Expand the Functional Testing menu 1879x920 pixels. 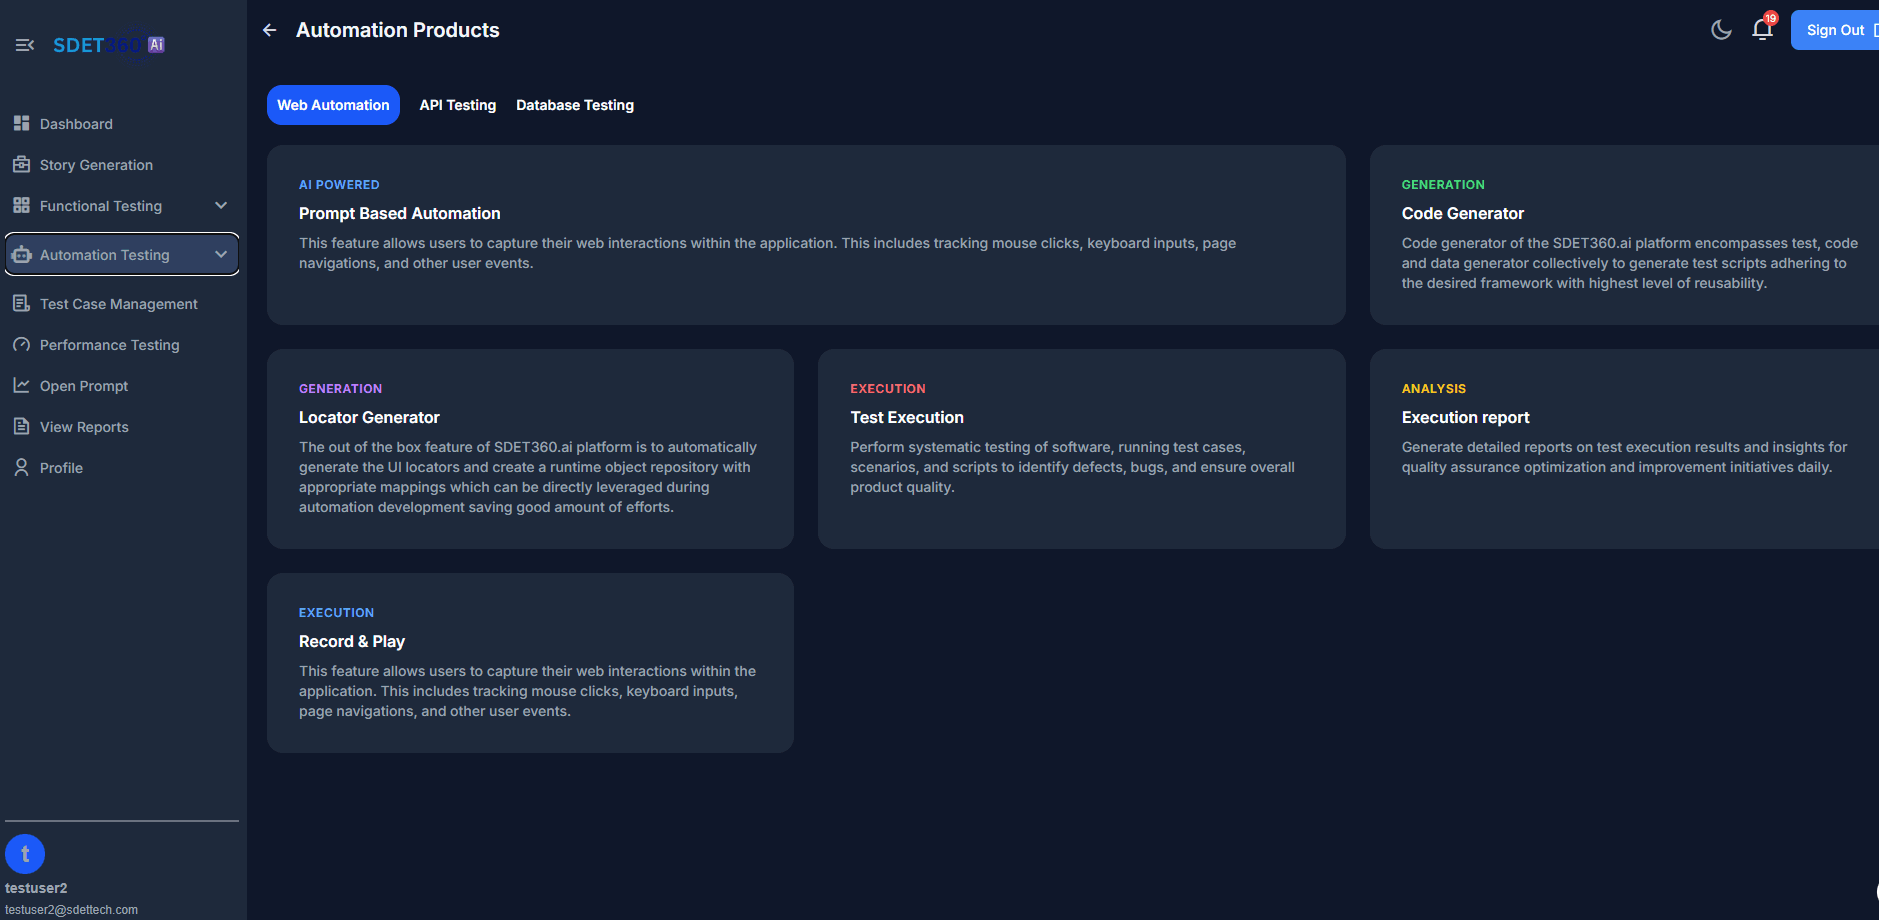click(x=221, y=205)
